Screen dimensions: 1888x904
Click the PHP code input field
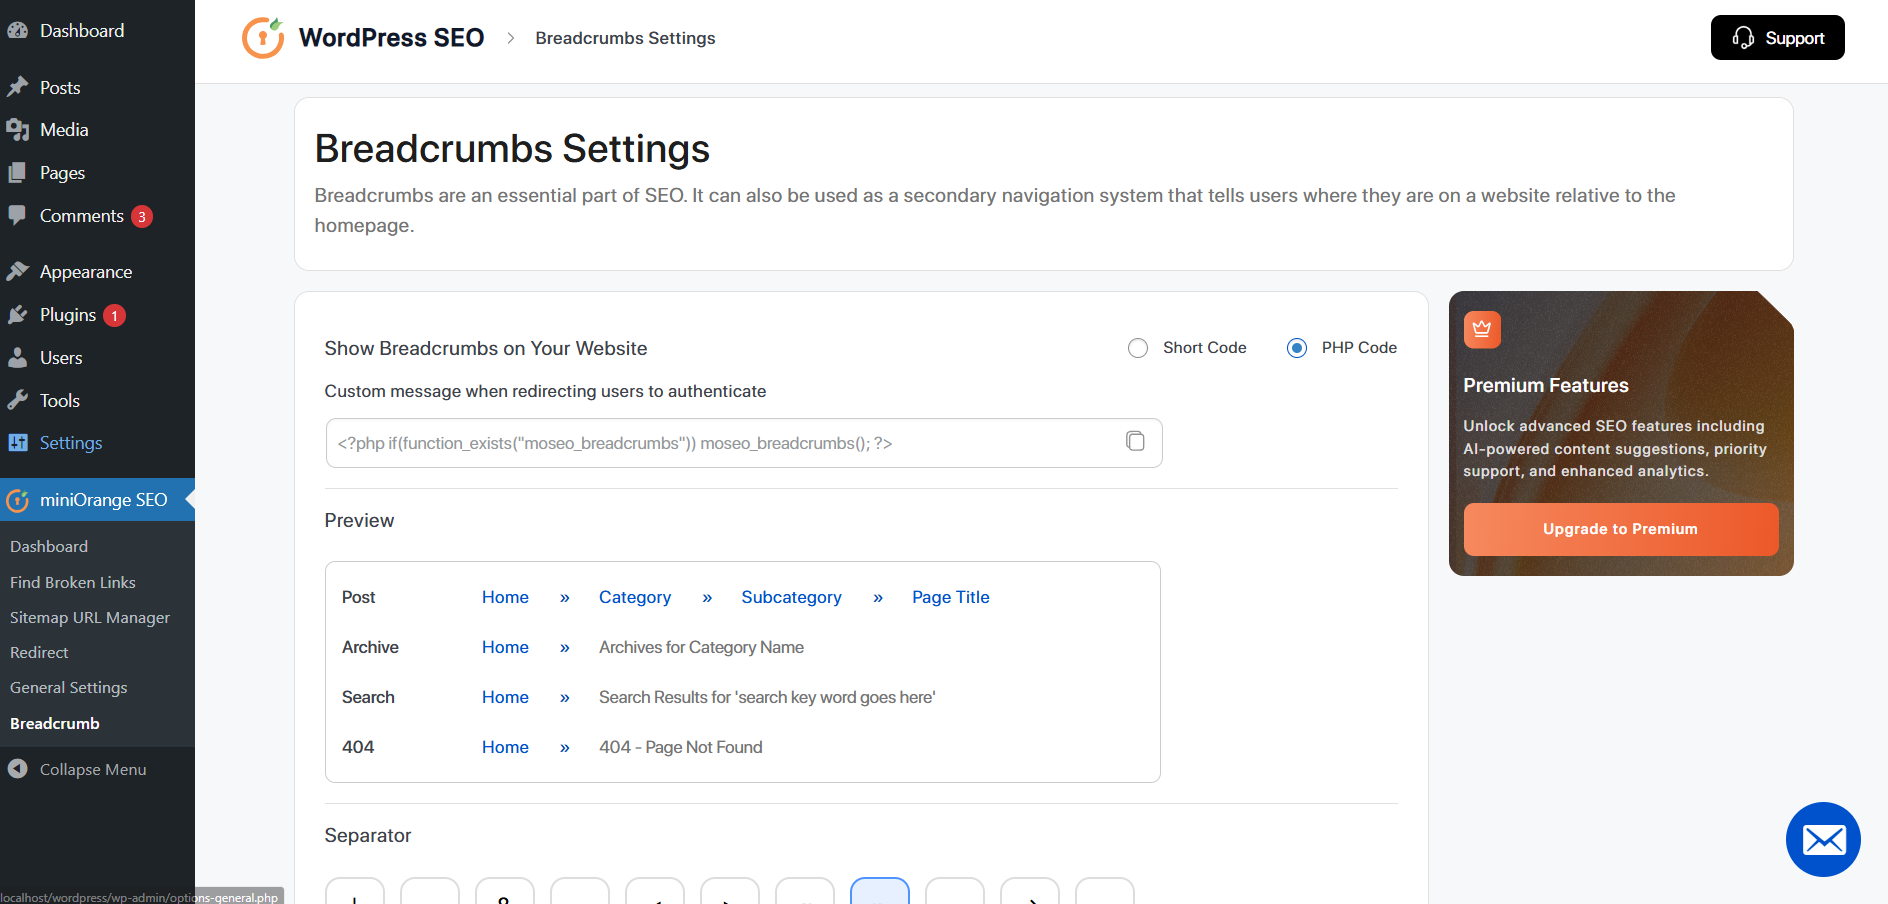pos(720,443)
